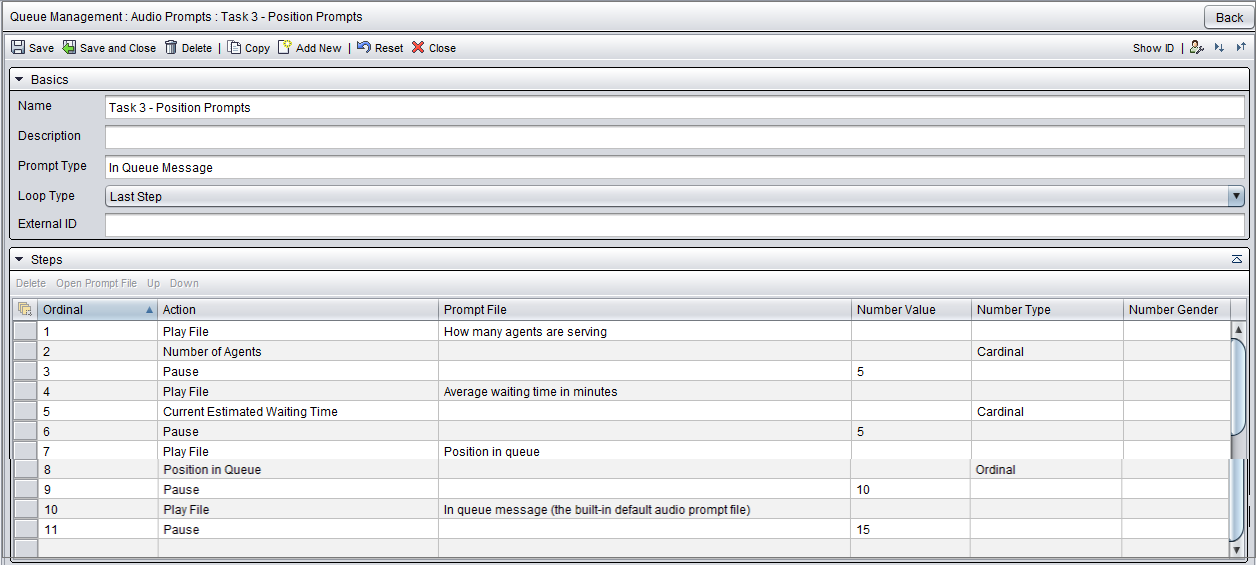Click the red X Close item
Screen dimensions: 1256x565
[433, 48]
